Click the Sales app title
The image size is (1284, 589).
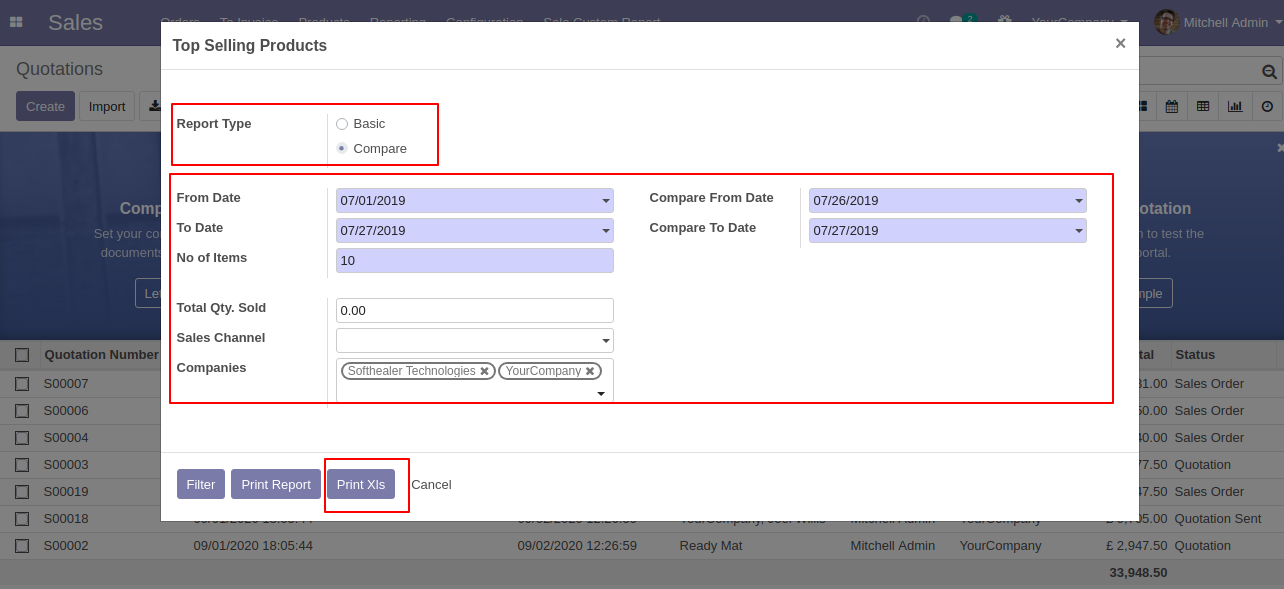coord(75,22)
